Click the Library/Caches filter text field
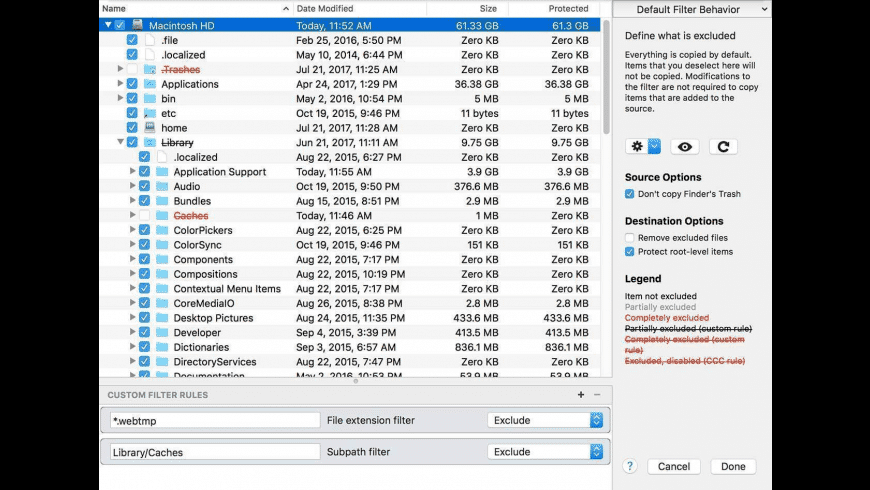870x490 pixels. pos(215,452)
